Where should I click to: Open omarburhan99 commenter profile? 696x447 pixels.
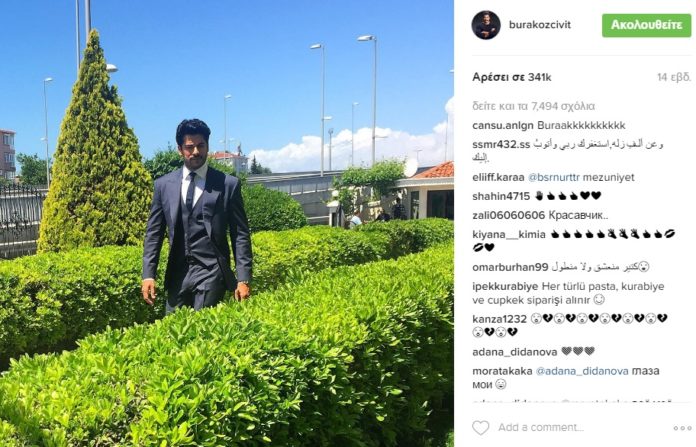(x=510, y=267)
